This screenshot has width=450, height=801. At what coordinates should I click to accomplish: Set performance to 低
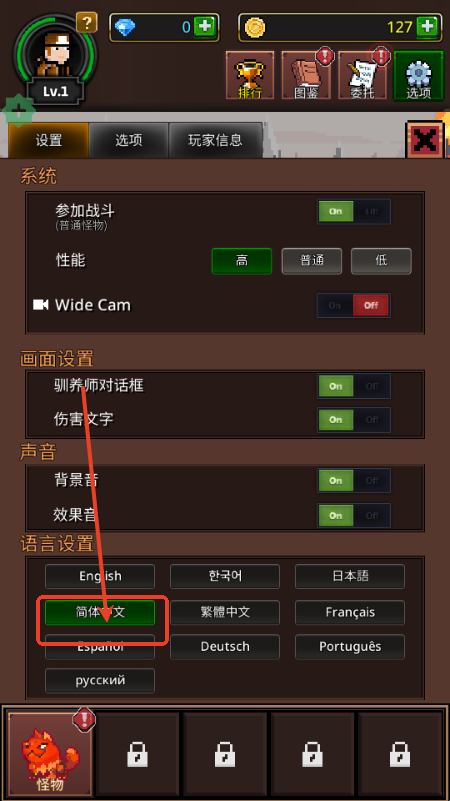point(381,261)
